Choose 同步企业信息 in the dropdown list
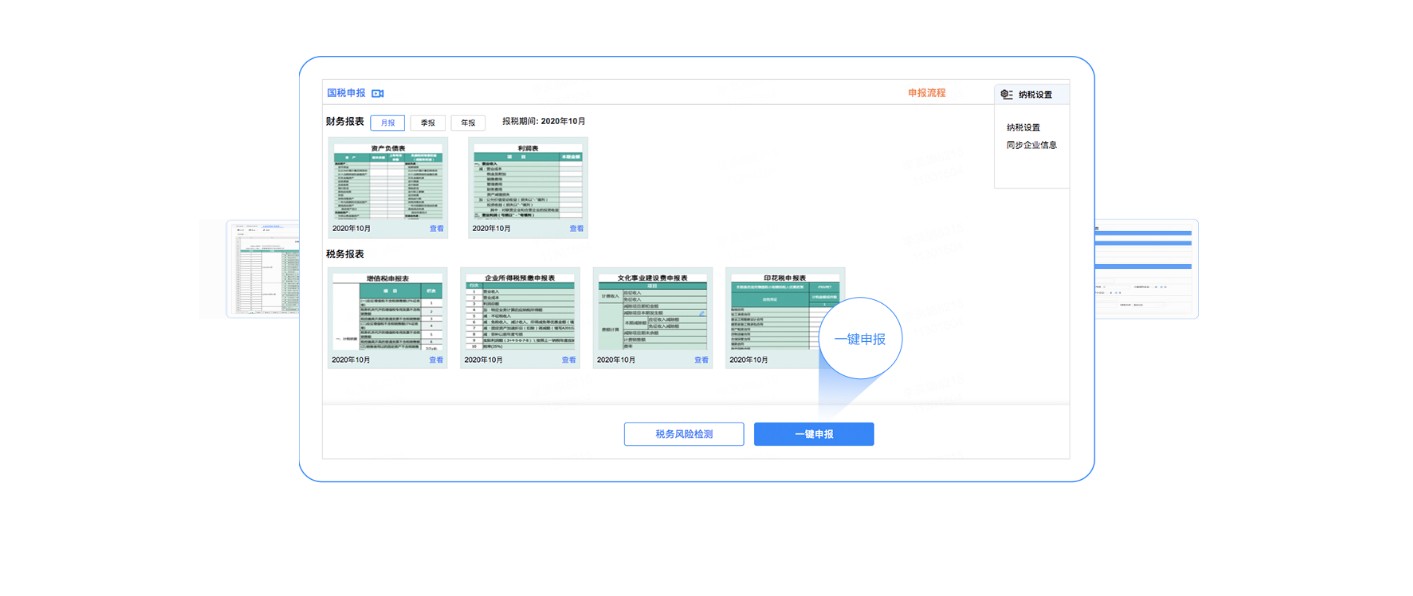 pos(1031,145)
